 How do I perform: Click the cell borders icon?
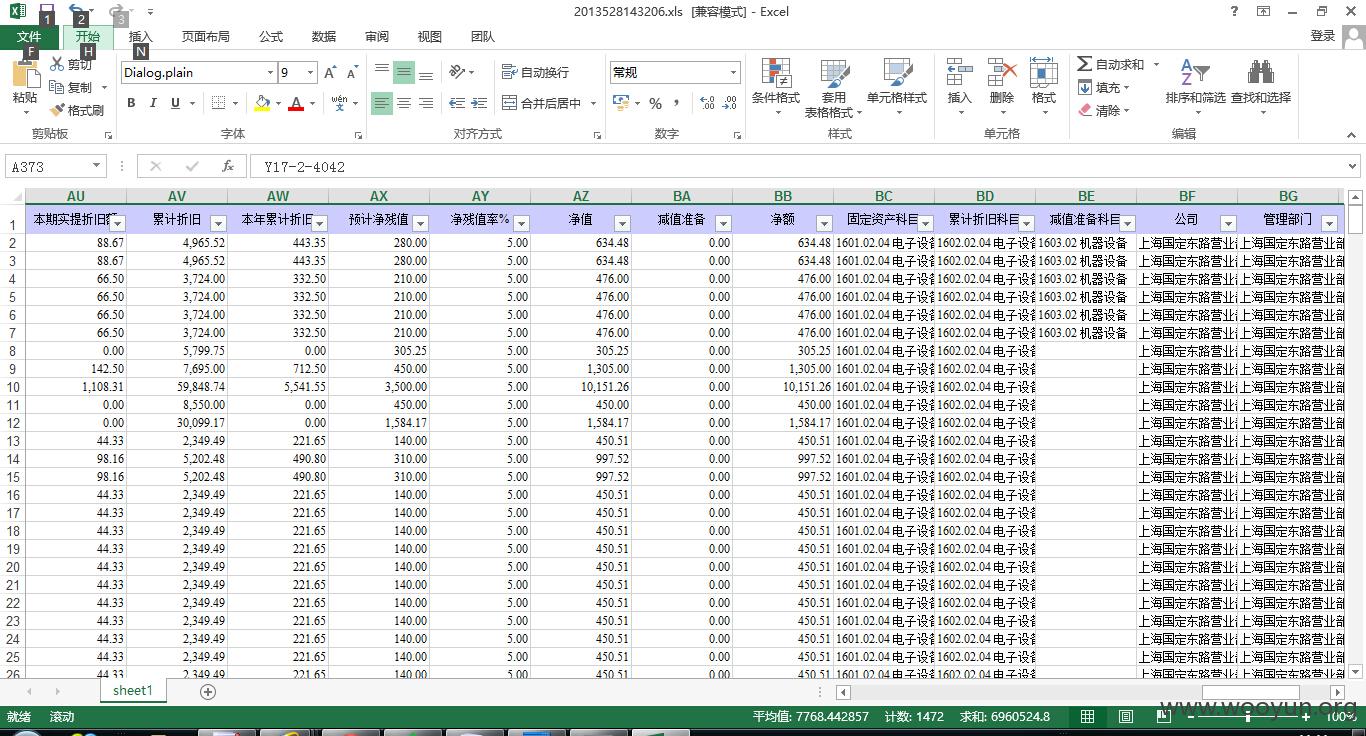pos(219,103)
